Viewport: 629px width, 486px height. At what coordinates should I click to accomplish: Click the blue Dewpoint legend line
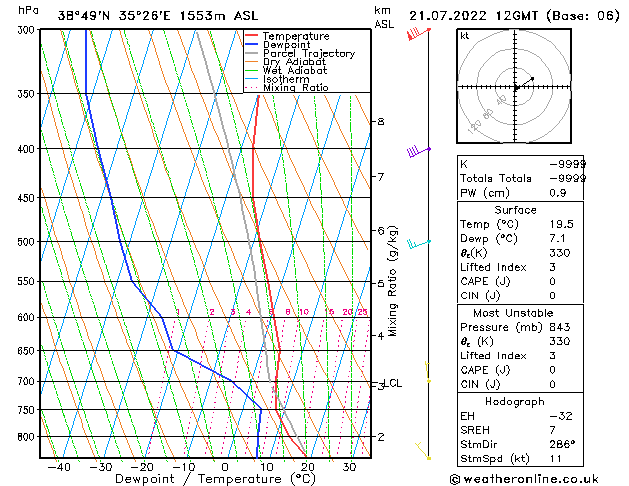252,45
